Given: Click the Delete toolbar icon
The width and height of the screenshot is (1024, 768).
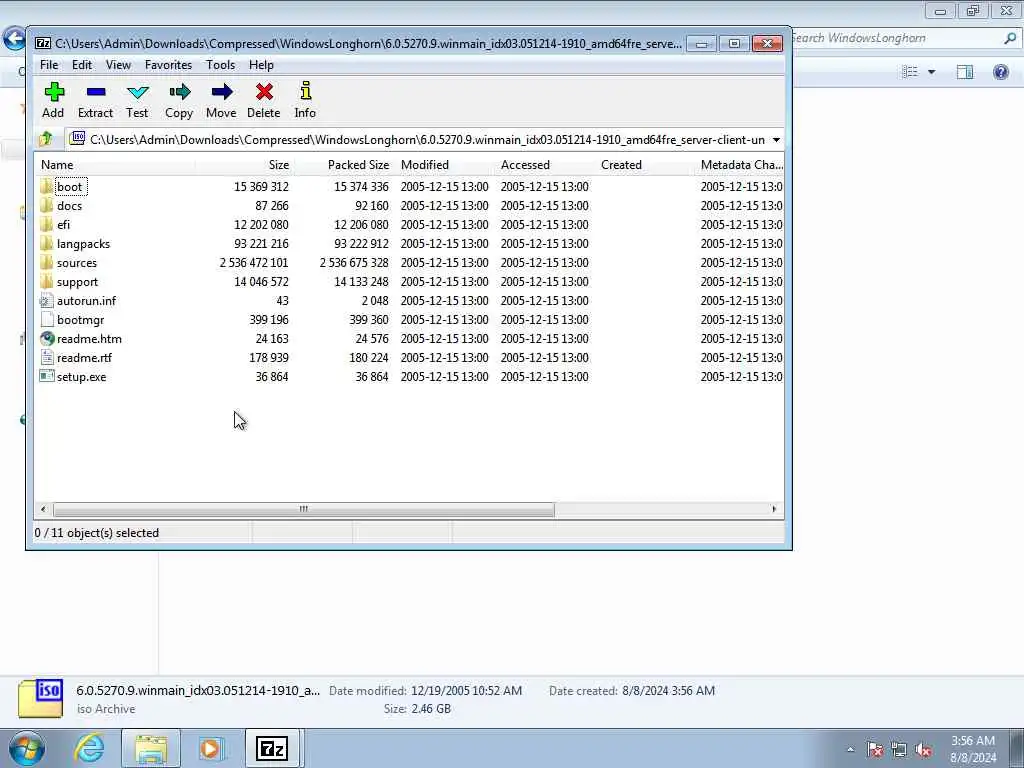Looking at the screenshot, I should pyautogui.click(x=264, y=92).
